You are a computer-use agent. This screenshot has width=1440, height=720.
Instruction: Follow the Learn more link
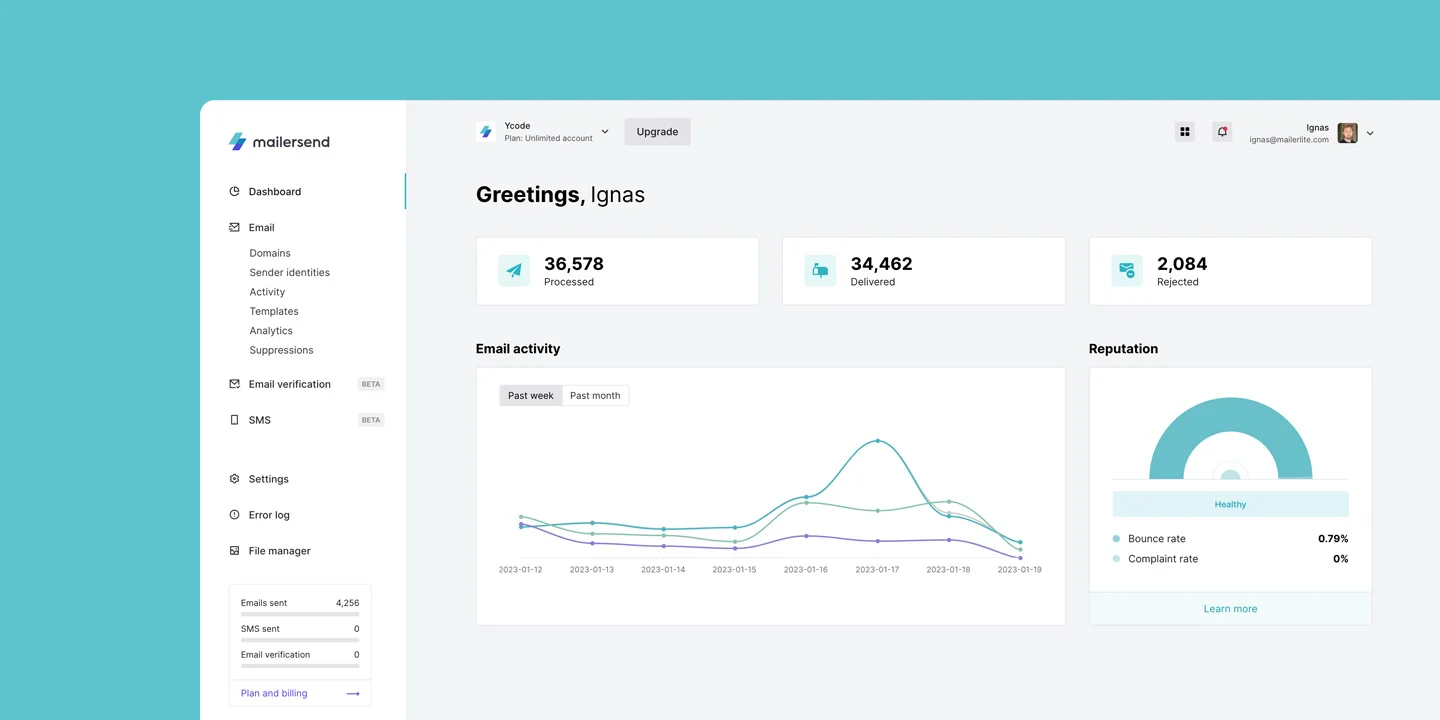click(x=1230, y=609)
